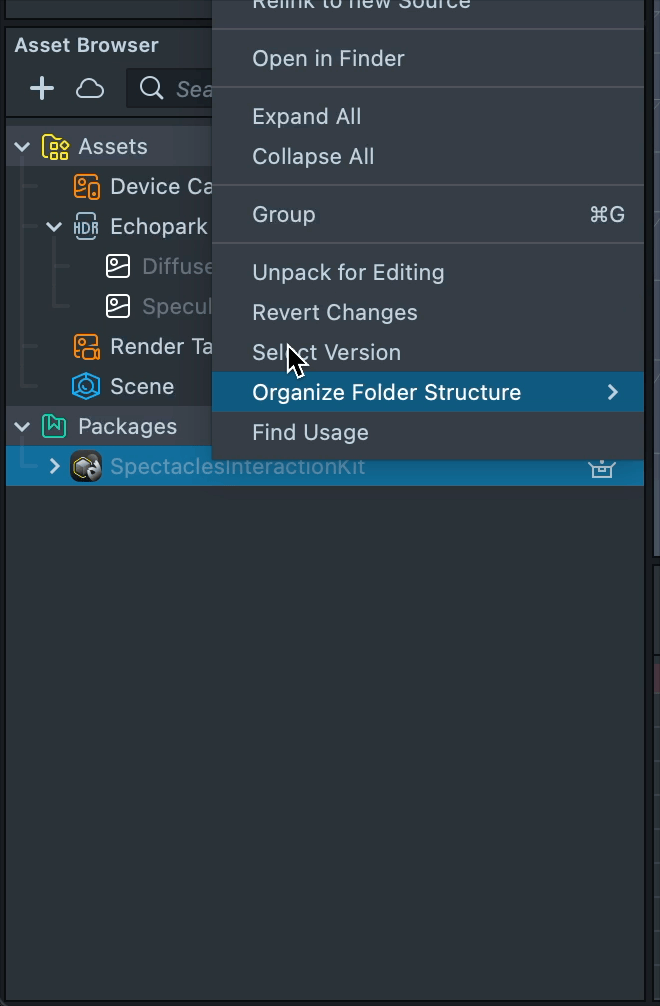Click the Echopark HDR icon

87,227
